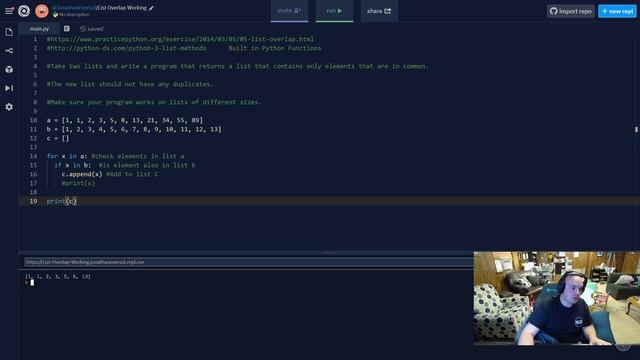Click line number 19 in the gutter
640x360 pixels.
tap(33, 201)
